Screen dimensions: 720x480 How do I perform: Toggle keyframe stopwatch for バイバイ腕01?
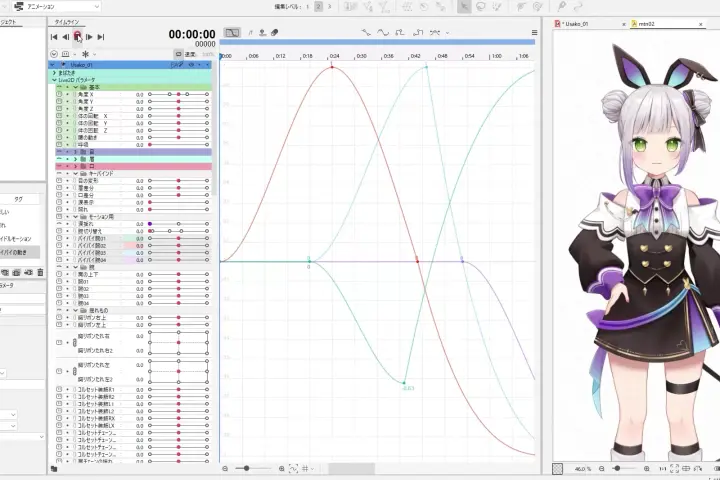(59, 238)
